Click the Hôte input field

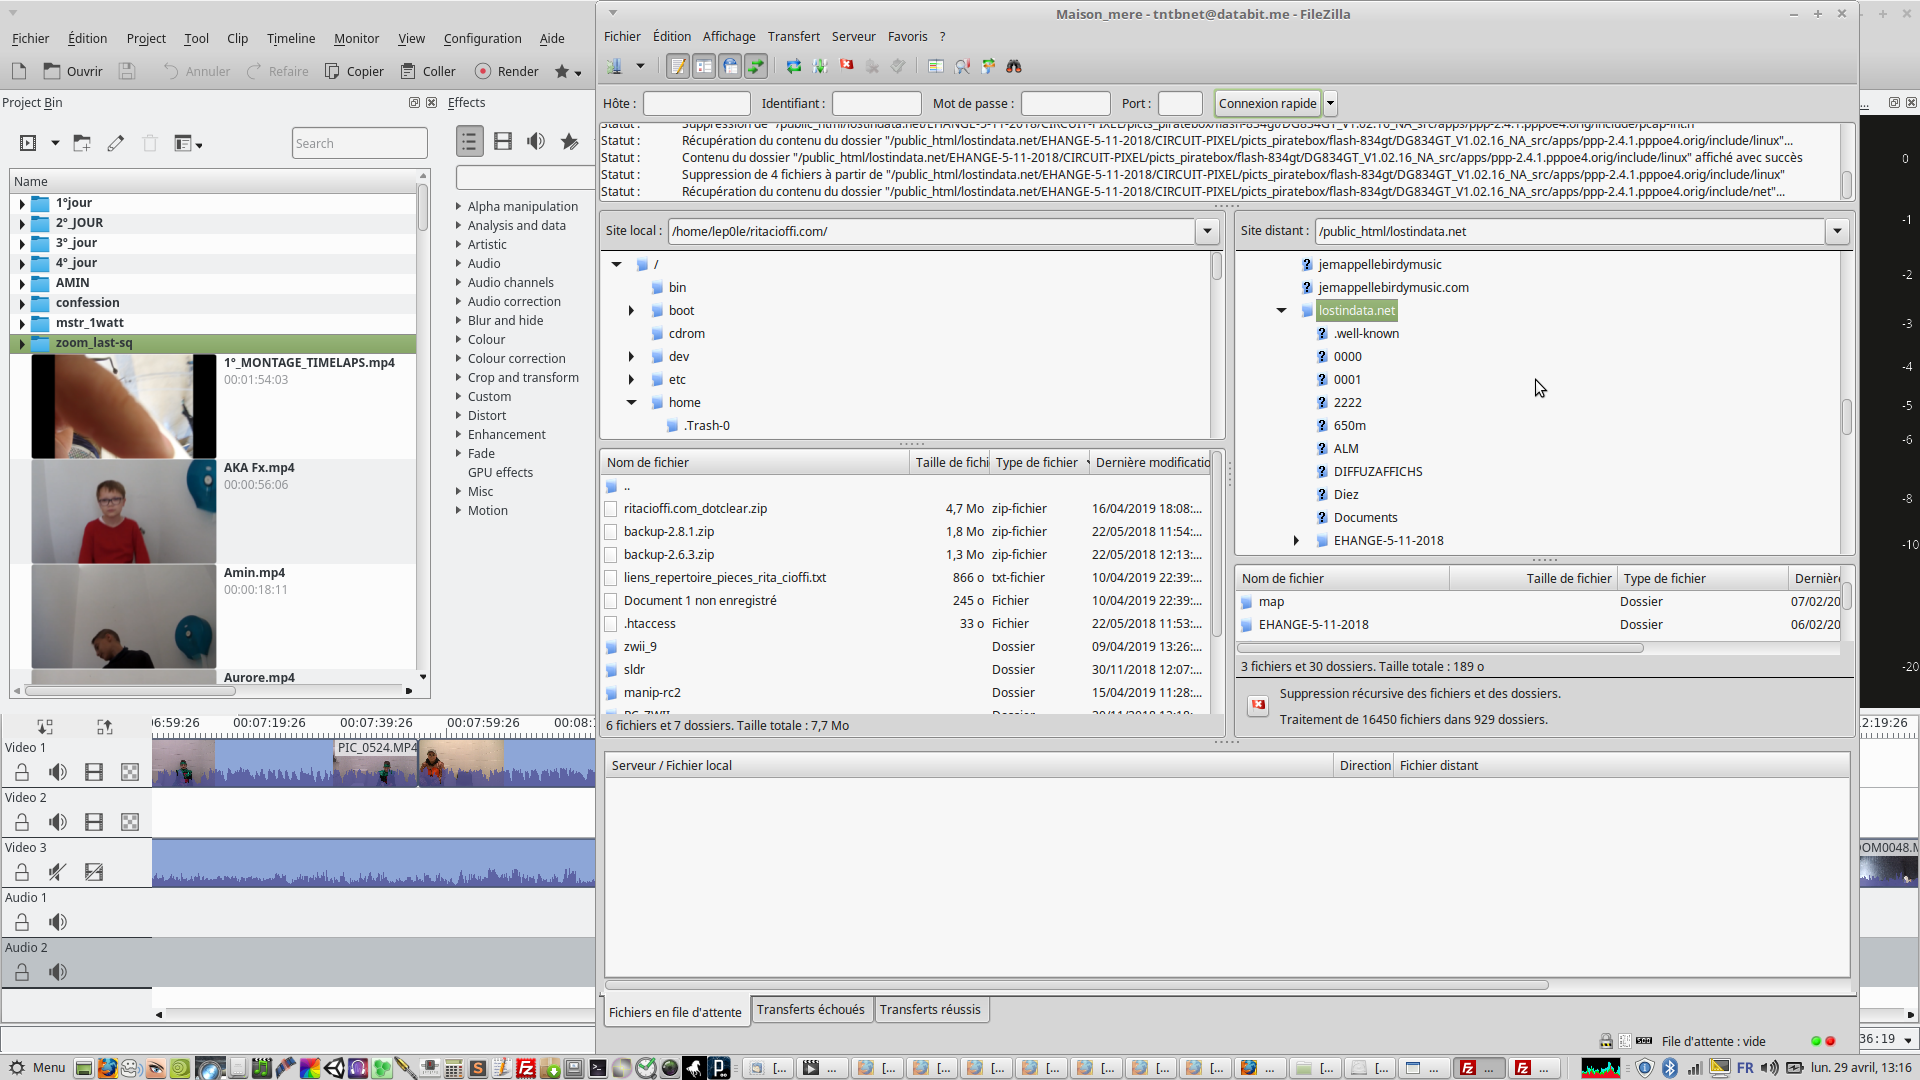click(696, 103)
